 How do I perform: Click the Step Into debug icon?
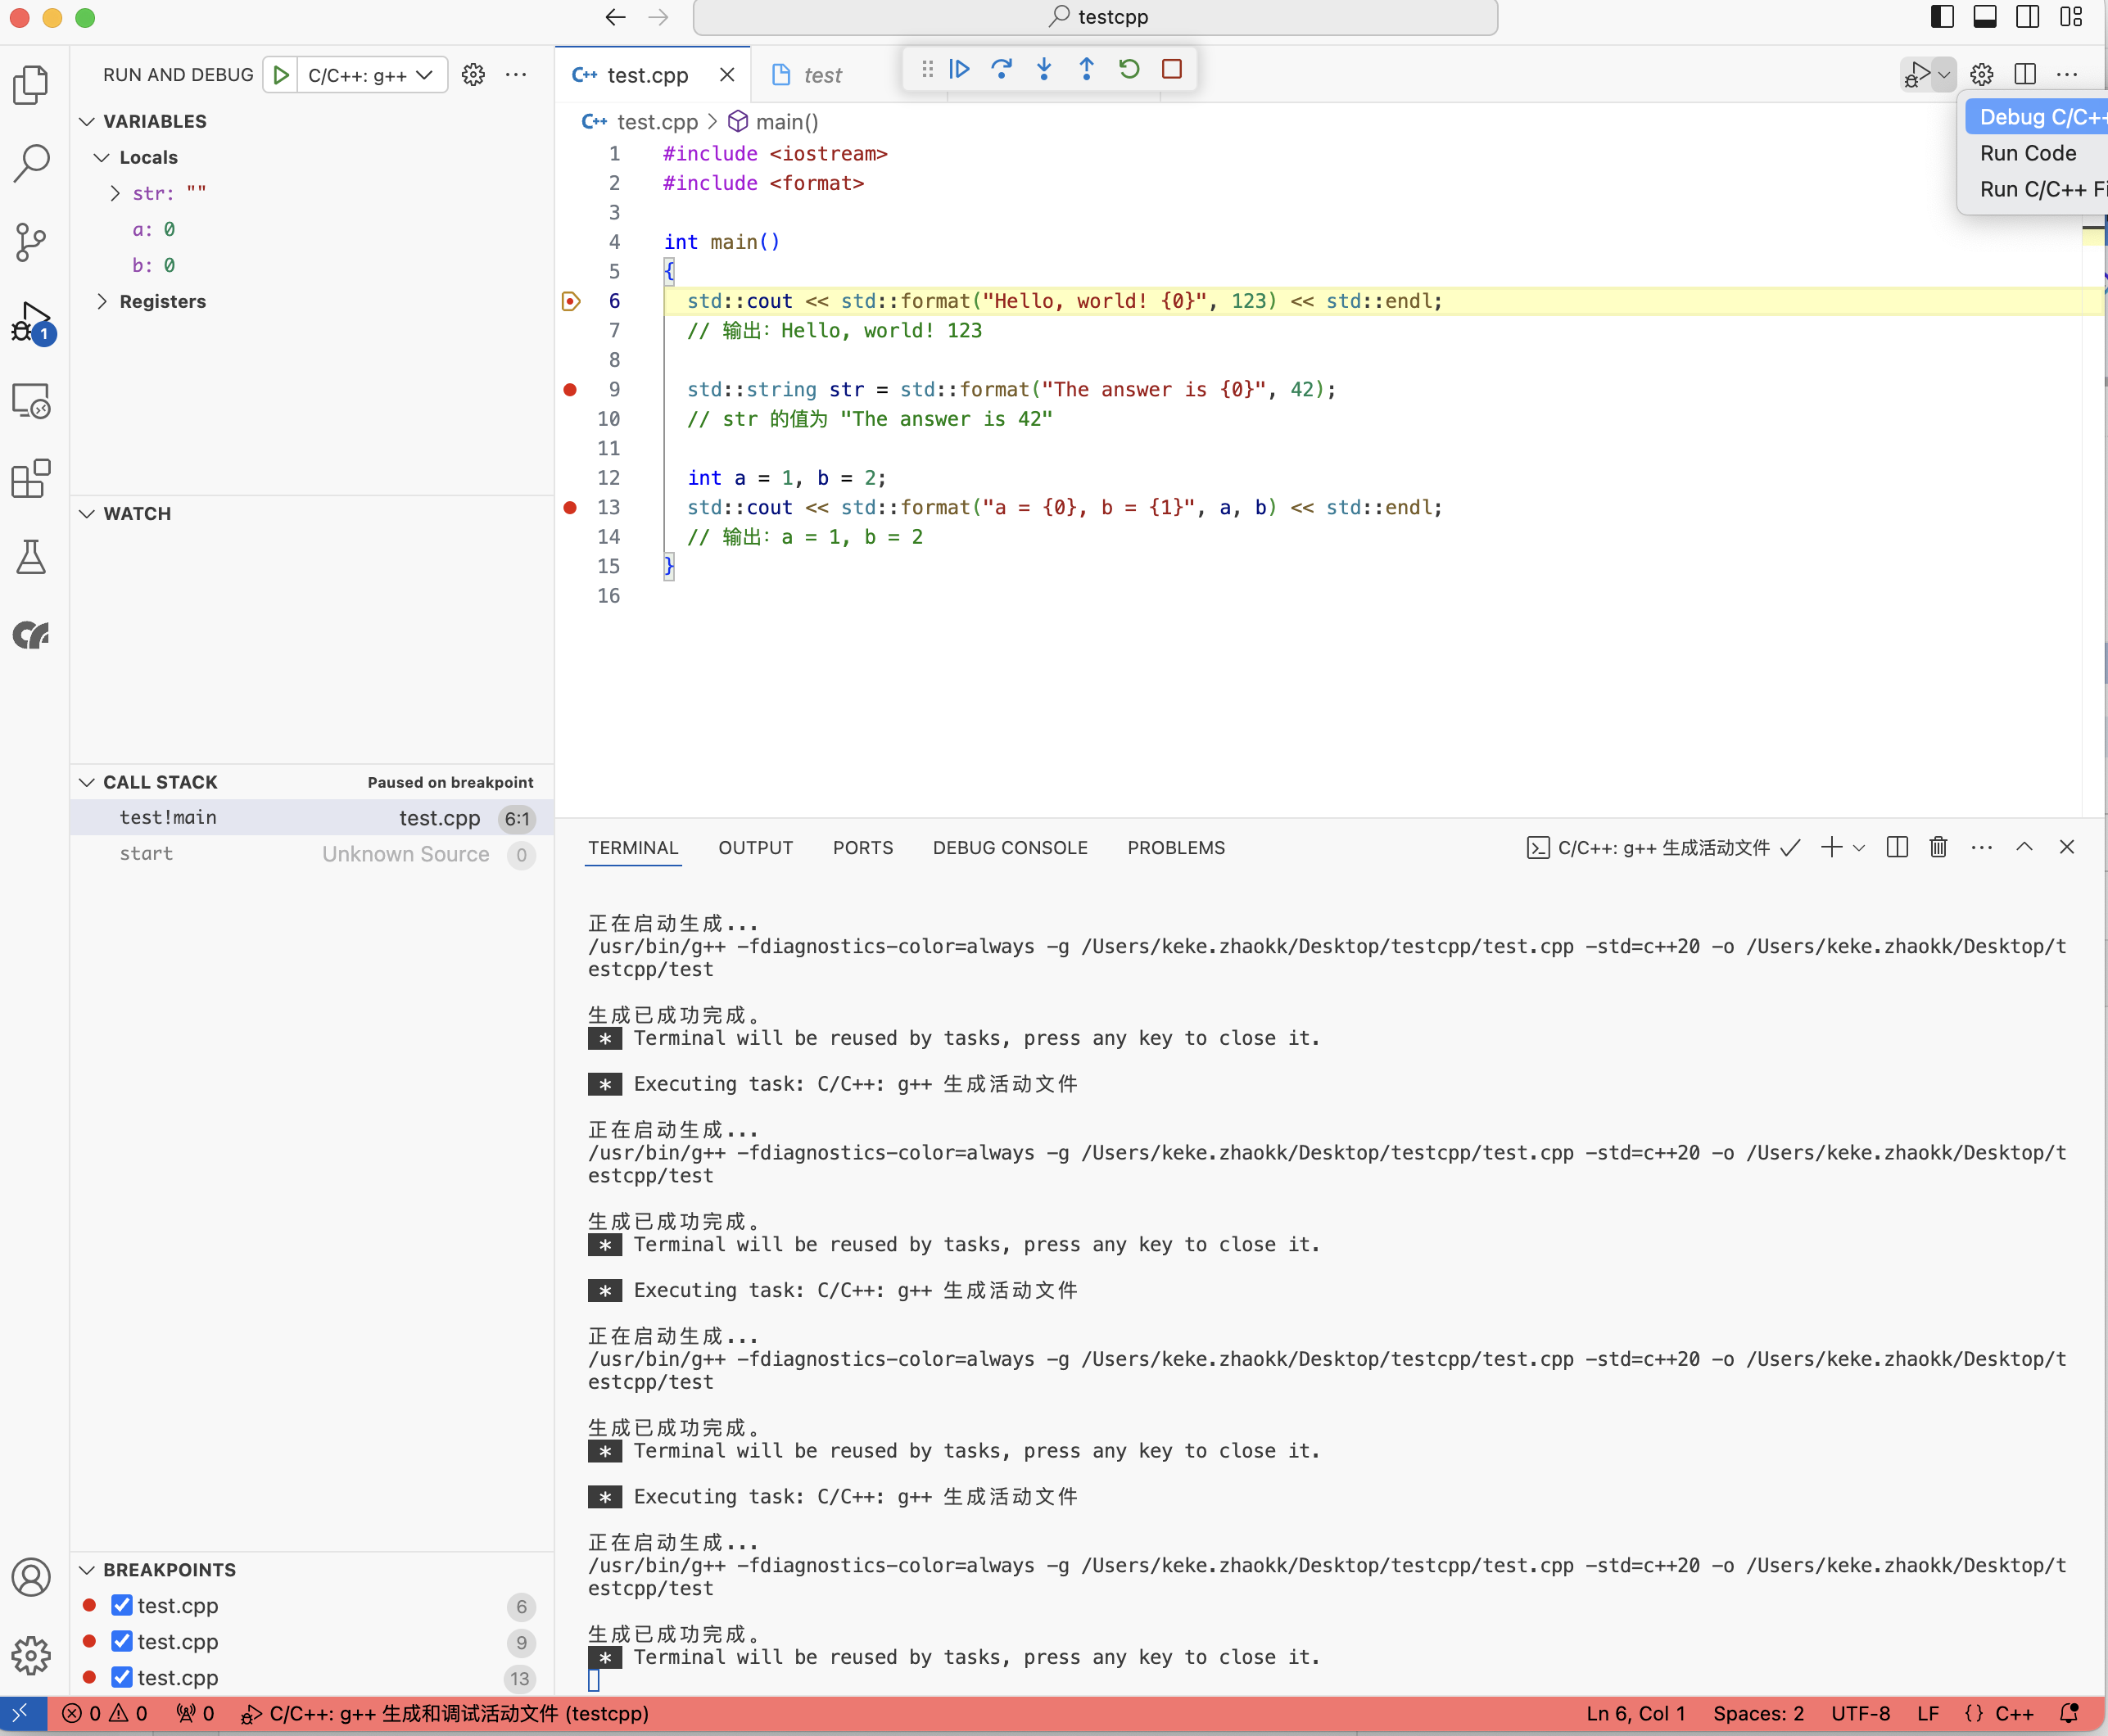1044,69
